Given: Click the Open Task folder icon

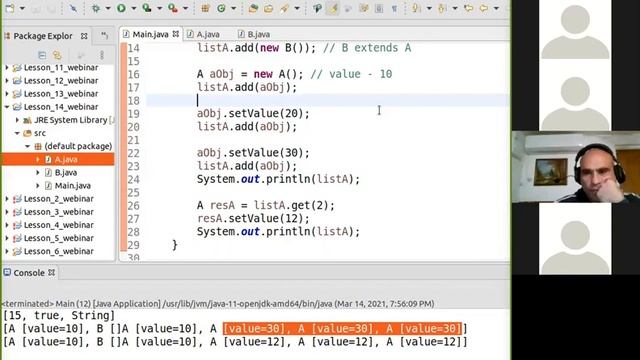Looking at the screenshot, I should click(x=268, y=8).
